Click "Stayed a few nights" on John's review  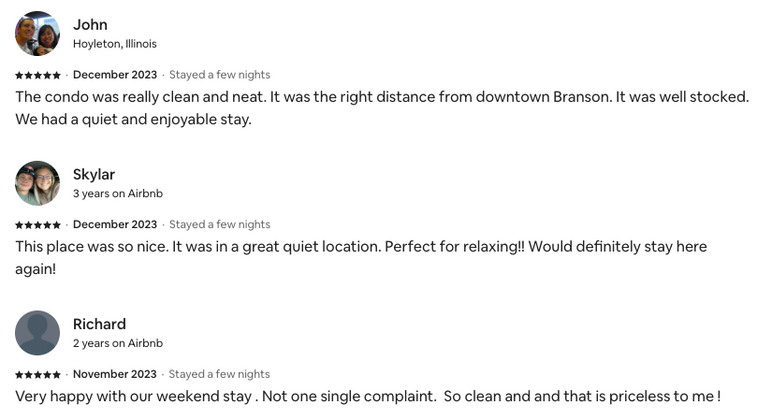pos(219,75)
